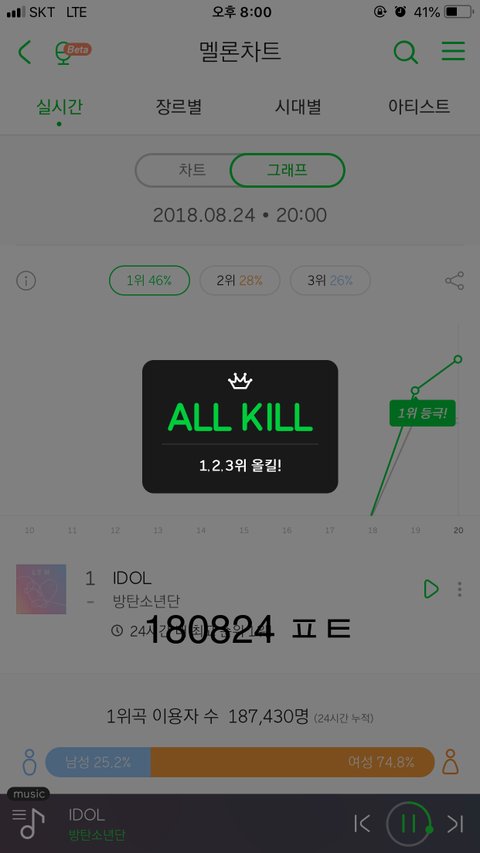Select the 1위 46% rank pill

[150, 281]
